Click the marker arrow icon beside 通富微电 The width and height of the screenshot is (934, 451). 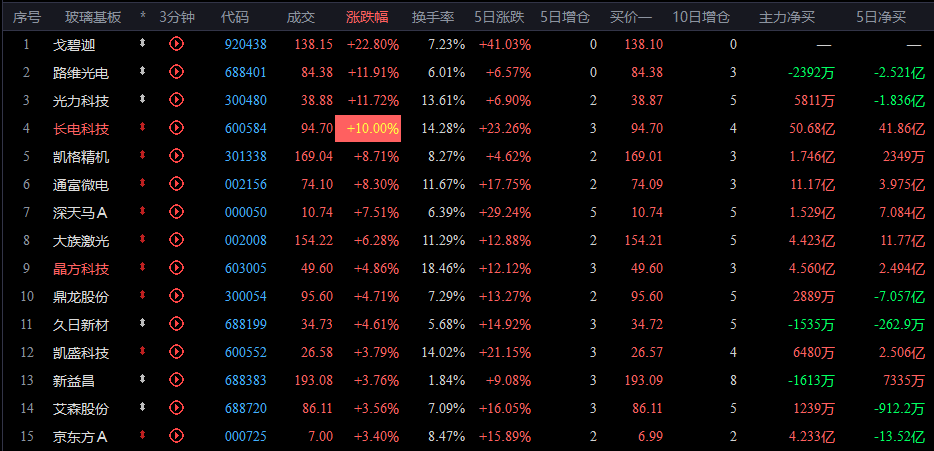tap(142, 182)
